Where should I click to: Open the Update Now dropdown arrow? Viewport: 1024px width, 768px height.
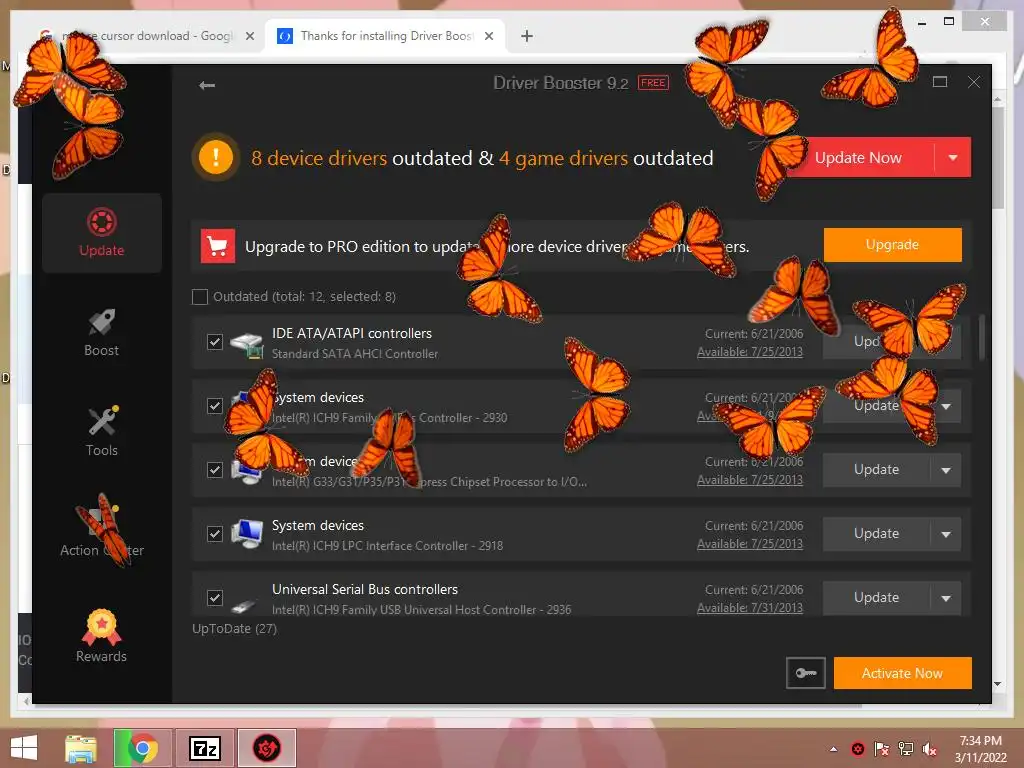point(953,157)
